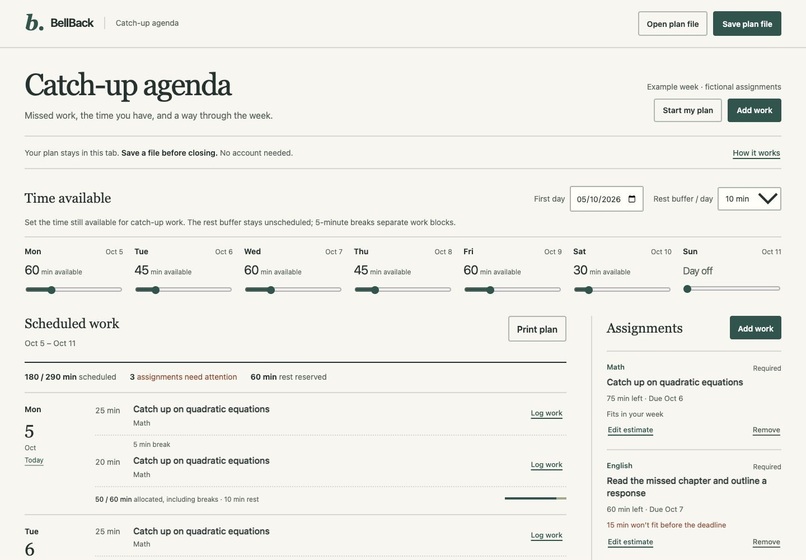Click the BellBack logo icon
This screenshot has height=560, width=806.
tap(34, 23)
